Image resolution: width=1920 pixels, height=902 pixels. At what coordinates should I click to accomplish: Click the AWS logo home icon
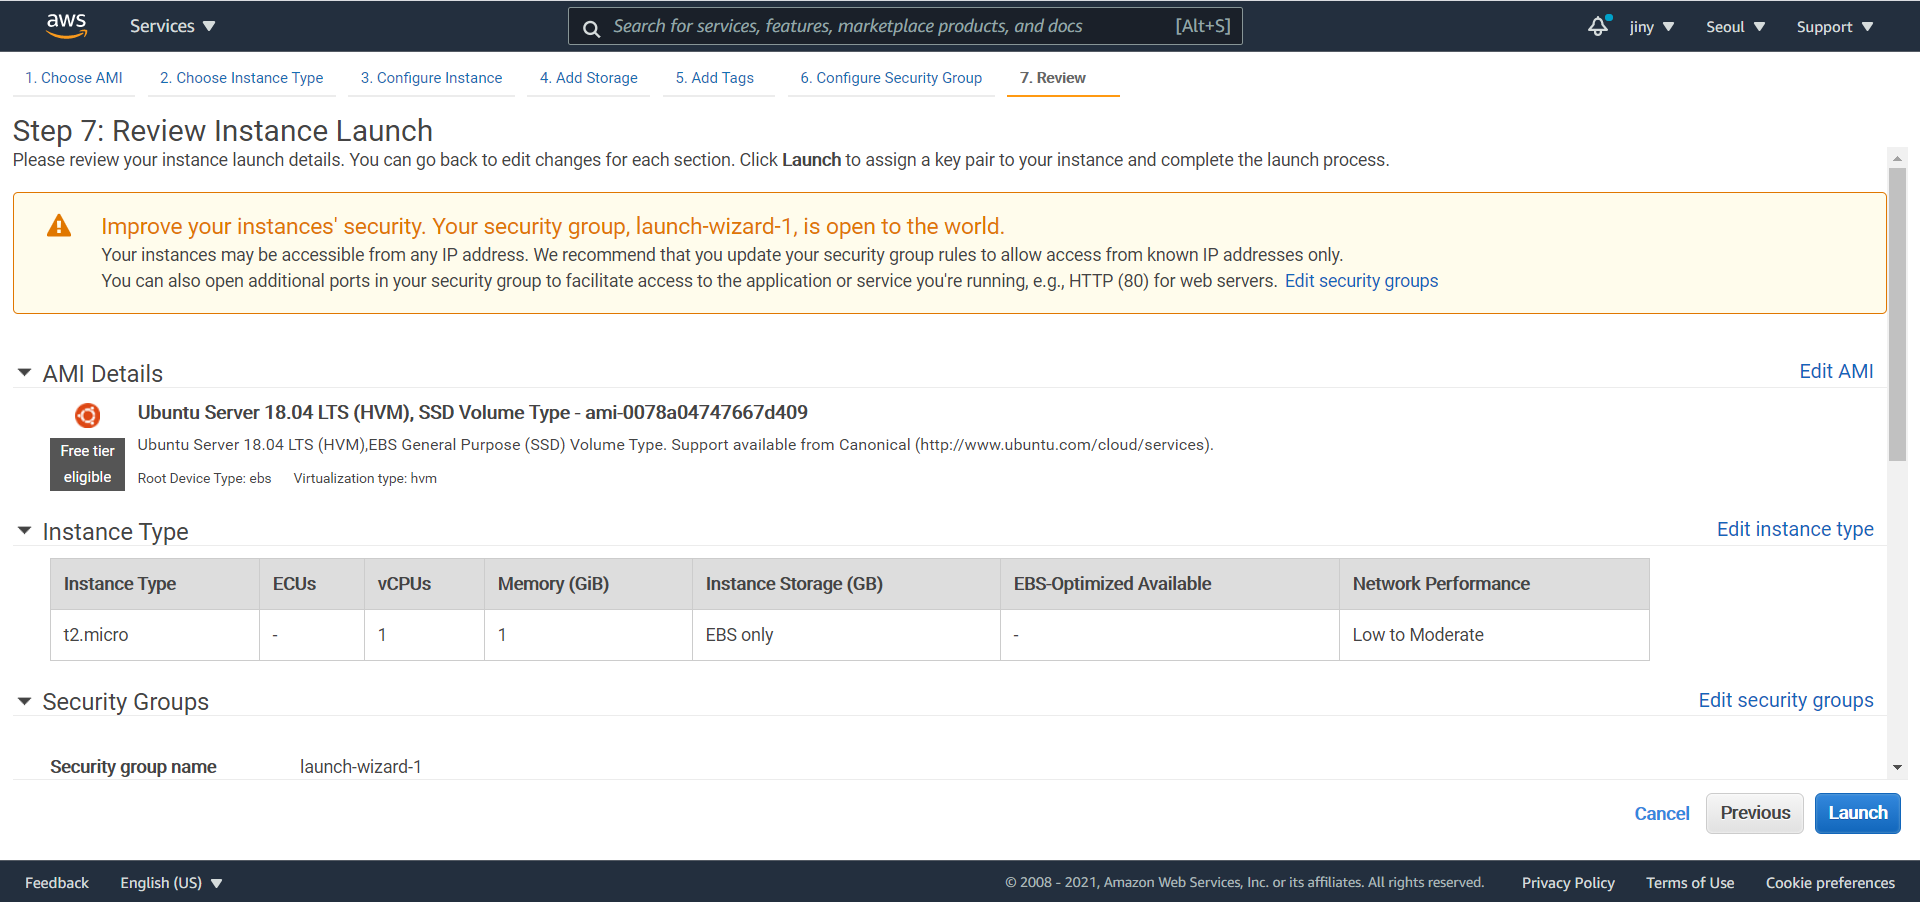66,26
